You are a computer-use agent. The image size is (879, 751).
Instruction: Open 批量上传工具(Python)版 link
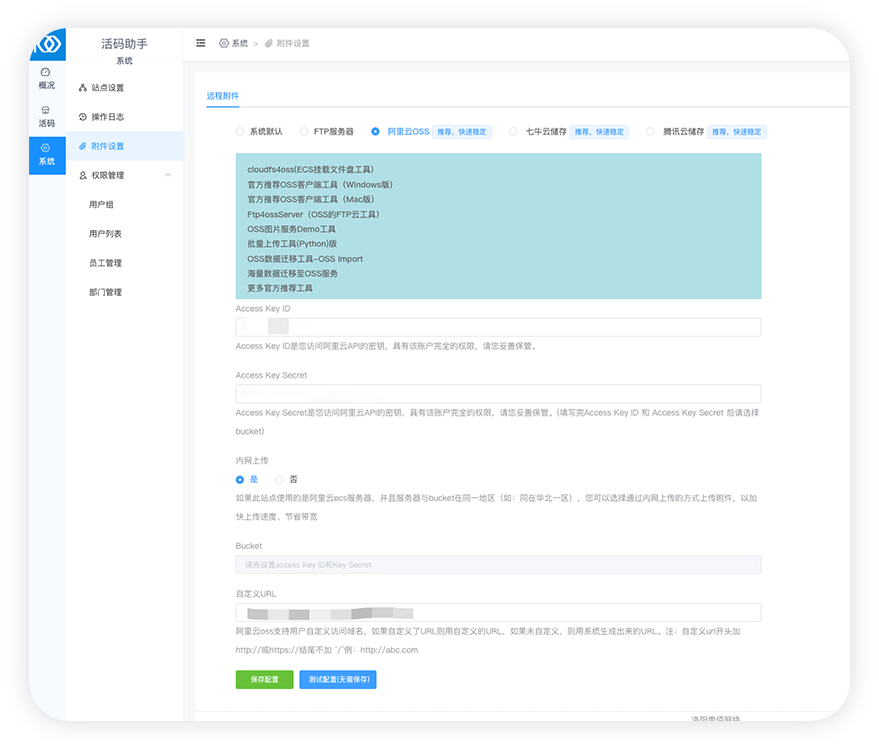292,243
